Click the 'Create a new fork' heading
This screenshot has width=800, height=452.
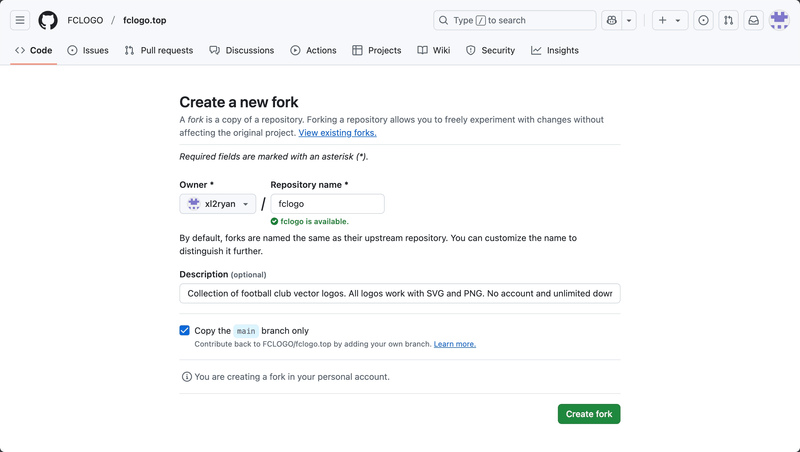(x=239, y=102)
